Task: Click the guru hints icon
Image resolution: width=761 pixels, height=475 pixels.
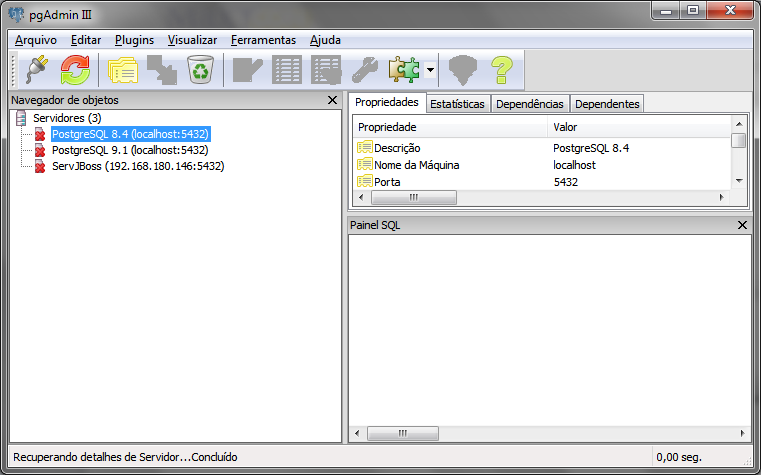Action: [x=463, y=70]
